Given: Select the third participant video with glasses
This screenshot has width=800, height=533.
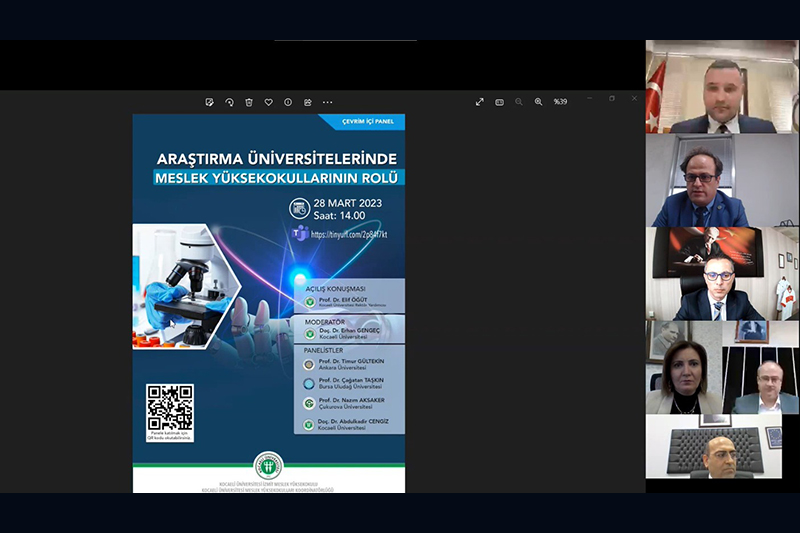Looking at the screenshot, I should (x=721, y=273).
